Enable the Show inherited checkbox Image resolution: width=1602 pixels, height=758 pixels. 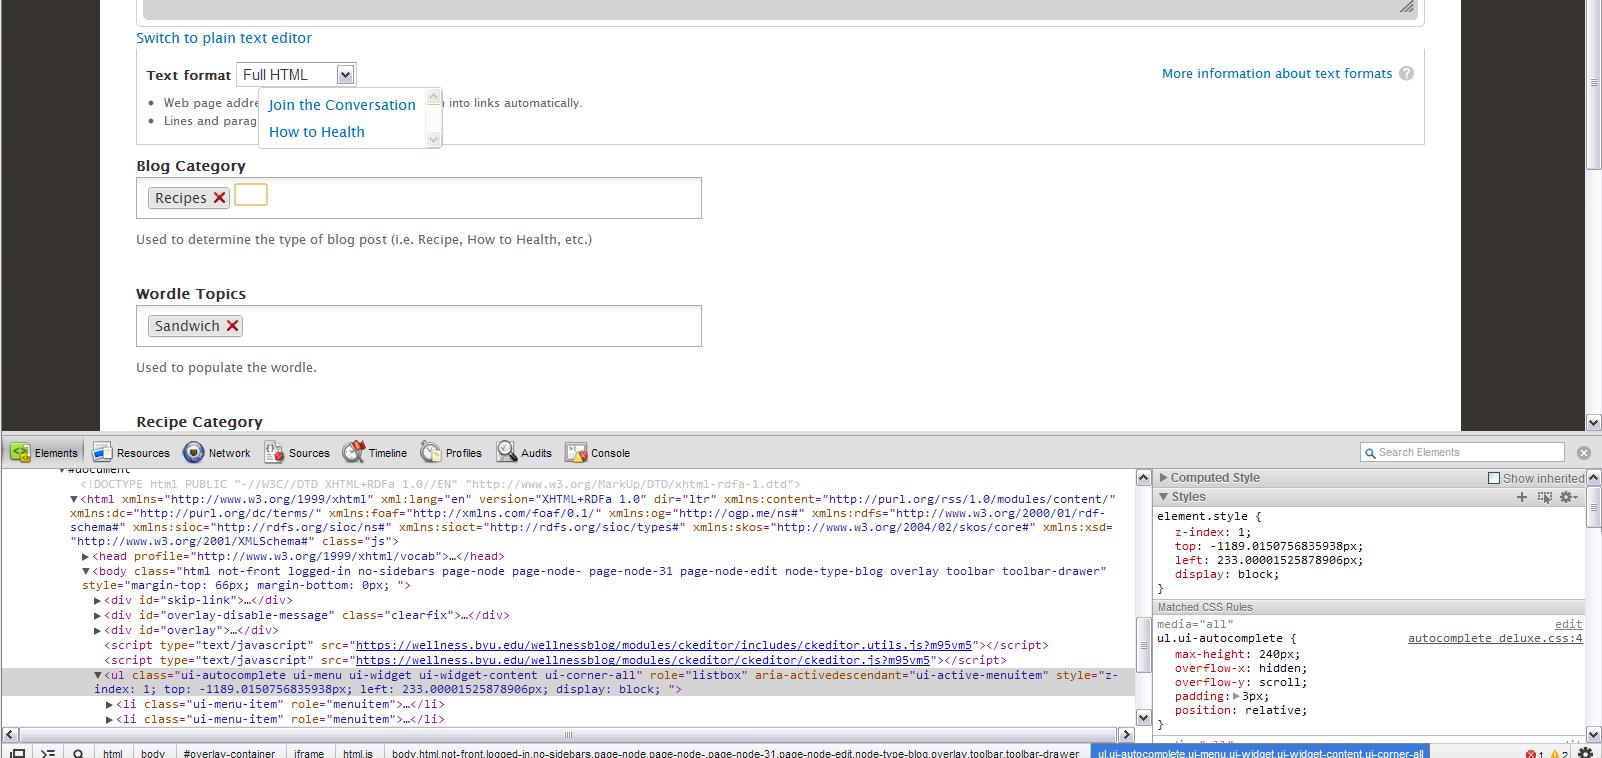coord(1494,478)
